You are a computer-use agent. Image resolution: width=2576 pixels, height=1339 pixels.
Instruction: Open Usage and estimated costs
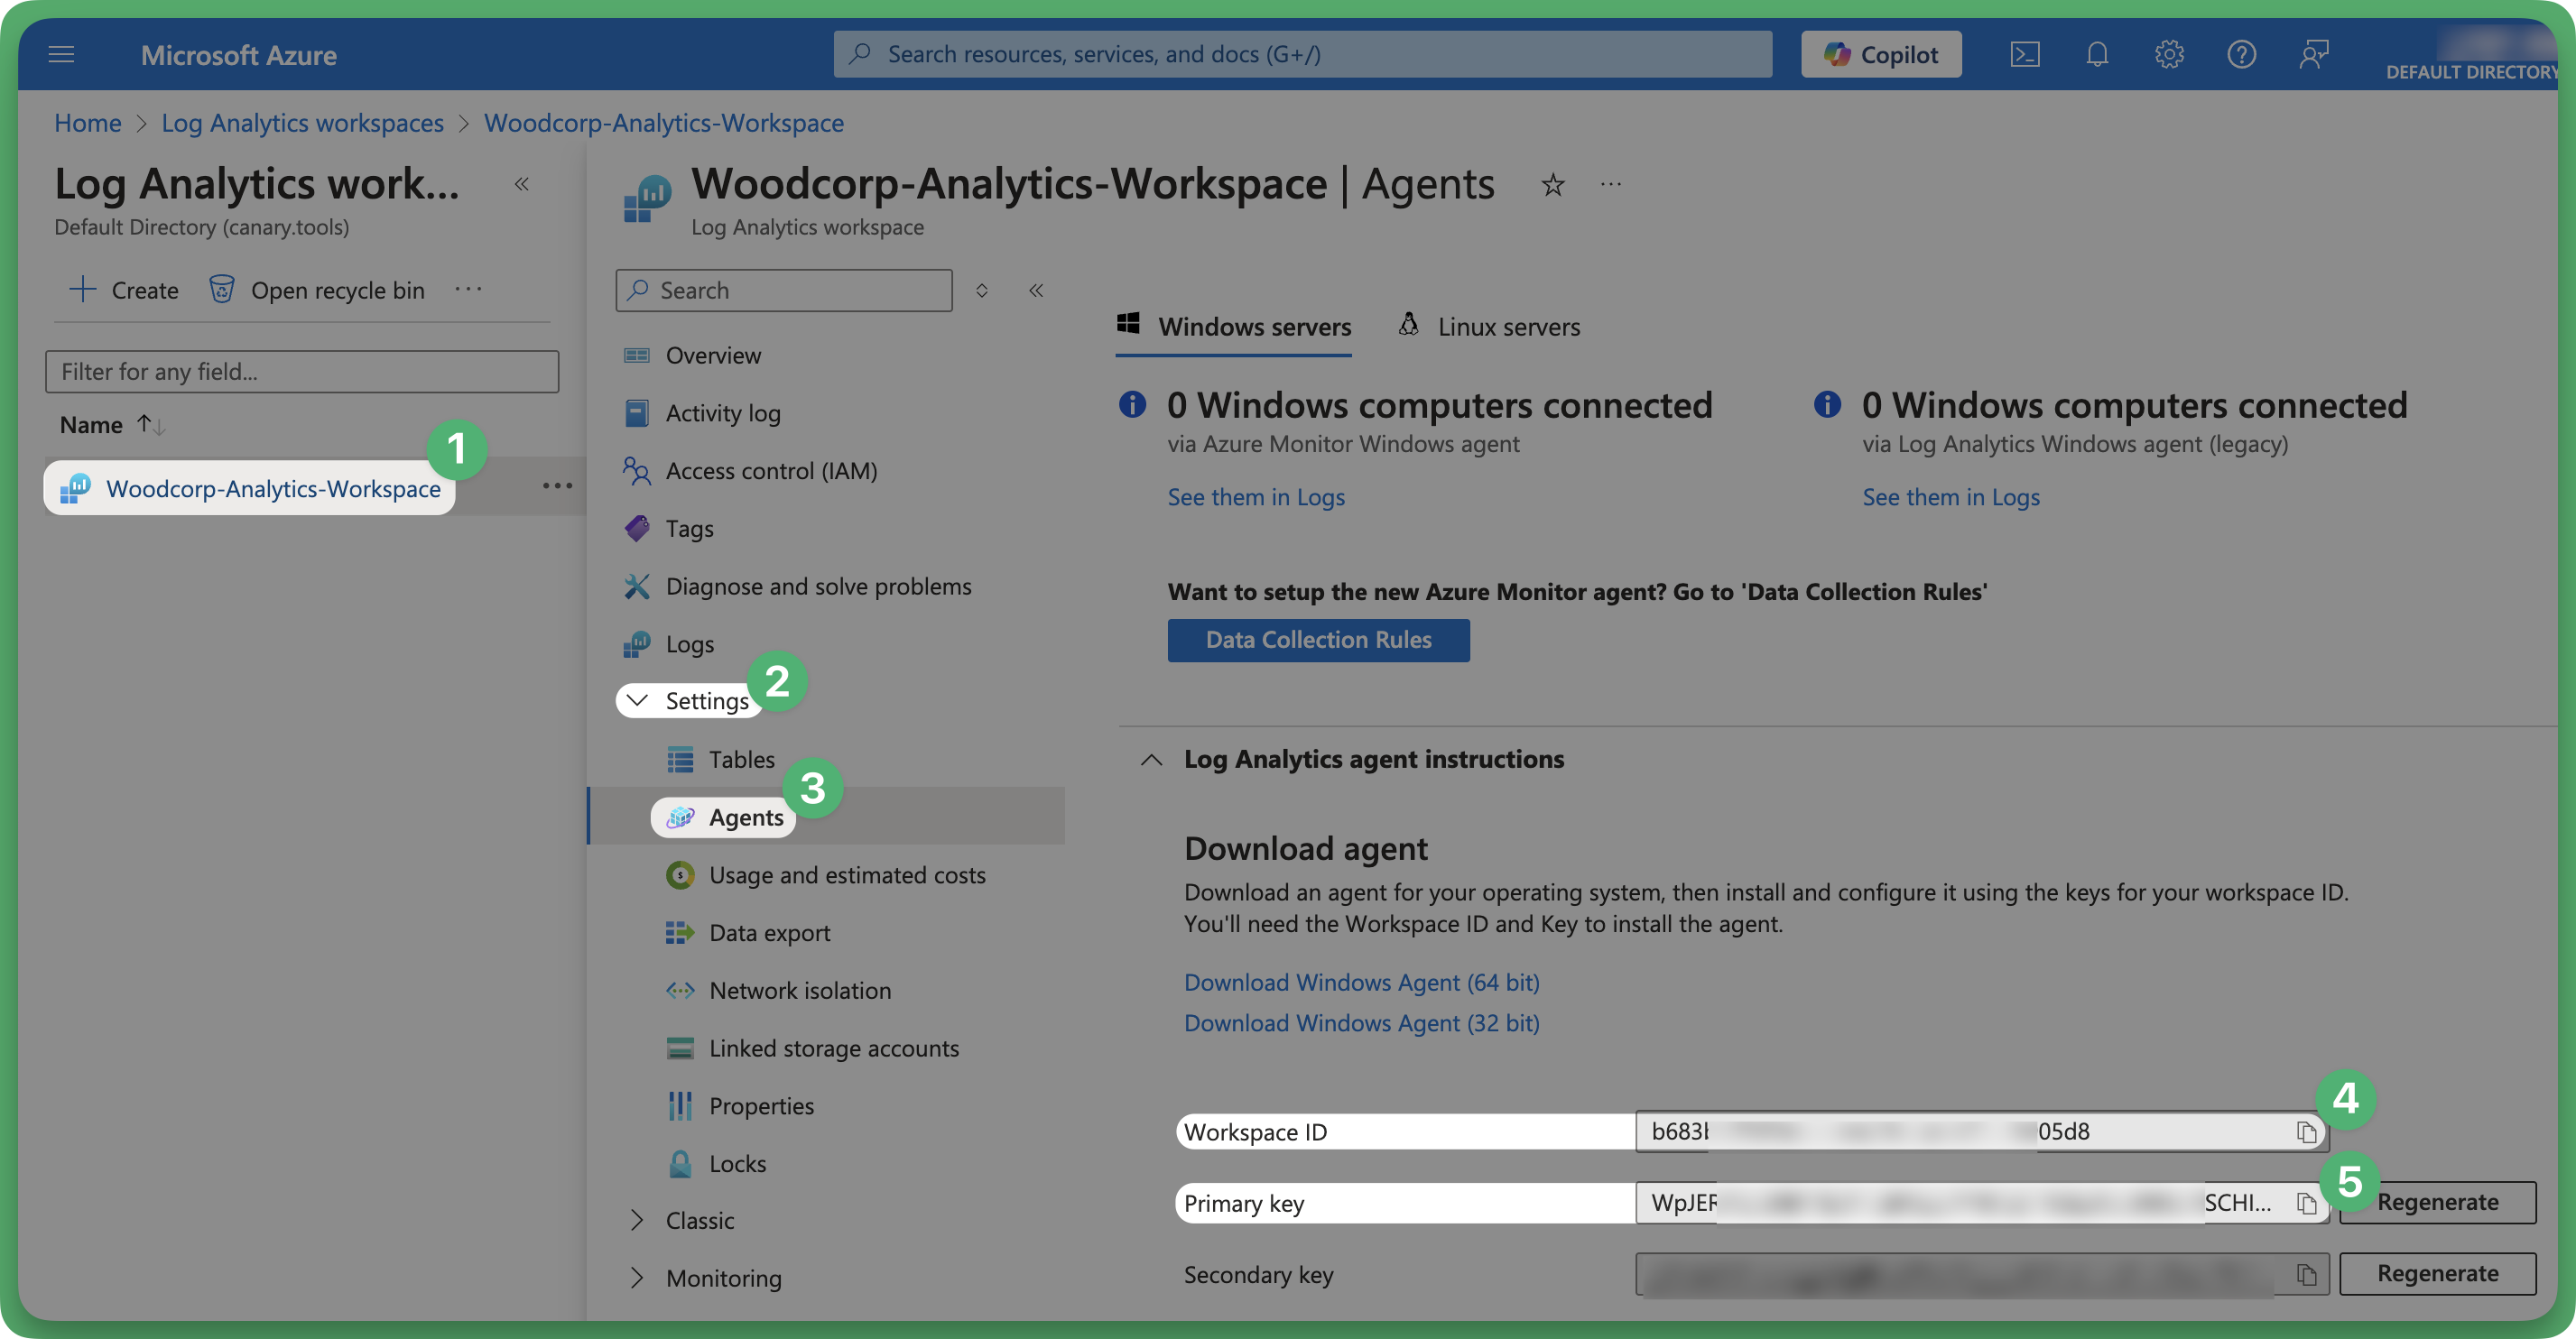click(847, 875)
